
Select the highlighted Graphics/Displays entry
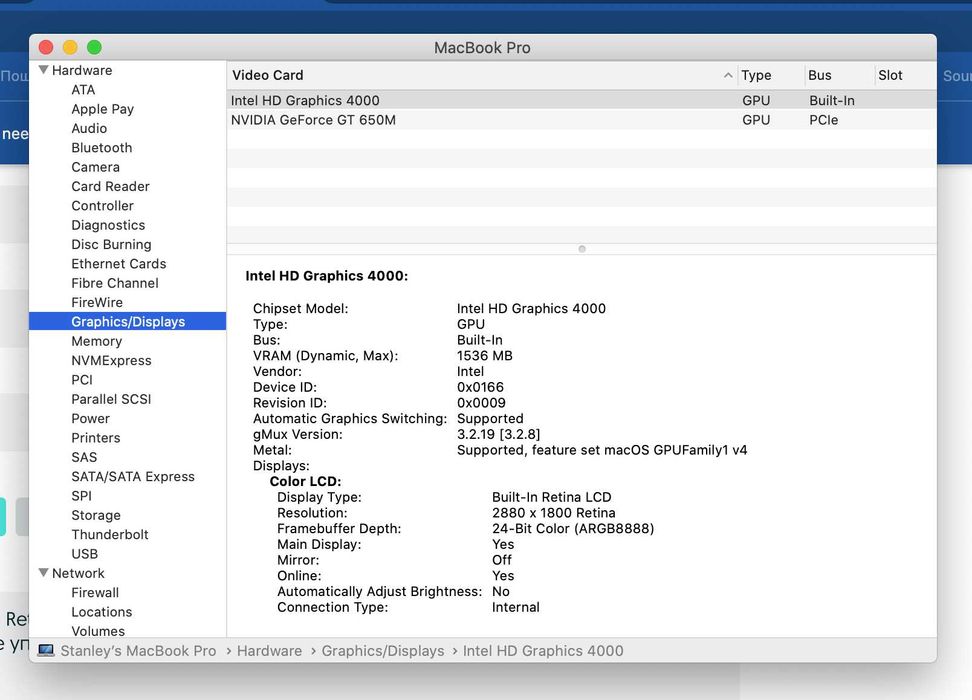click(x=128, y=321)
